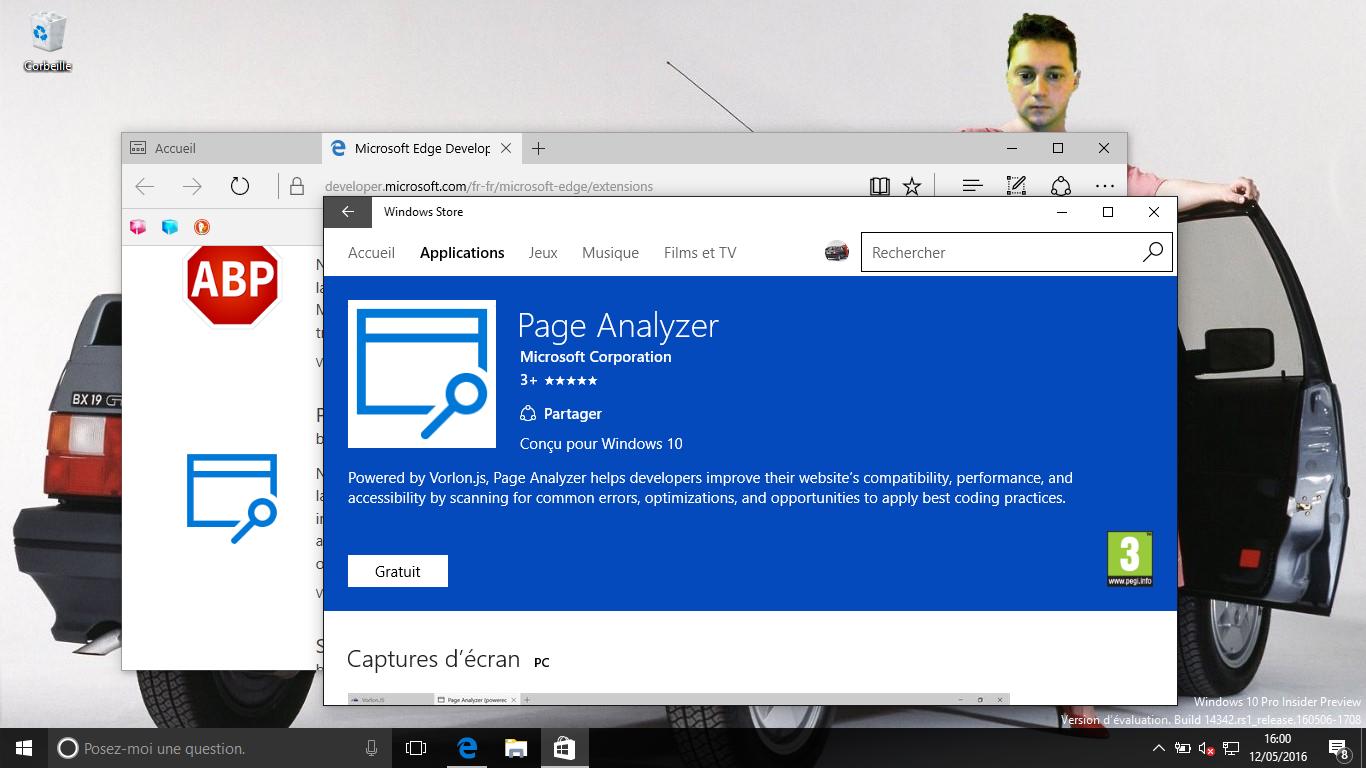Open Edge More actions ellipsis menu
Viewport: 1366px width, 768px height.
pos(1104,186)
